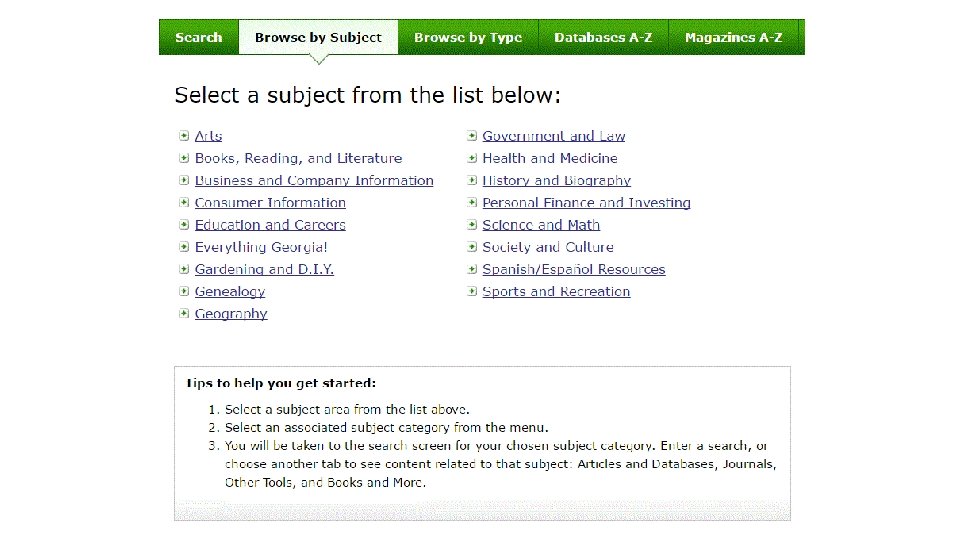Visit Personal Finance and Investing link
The image size is (960, 540).
tap(586, 203)
